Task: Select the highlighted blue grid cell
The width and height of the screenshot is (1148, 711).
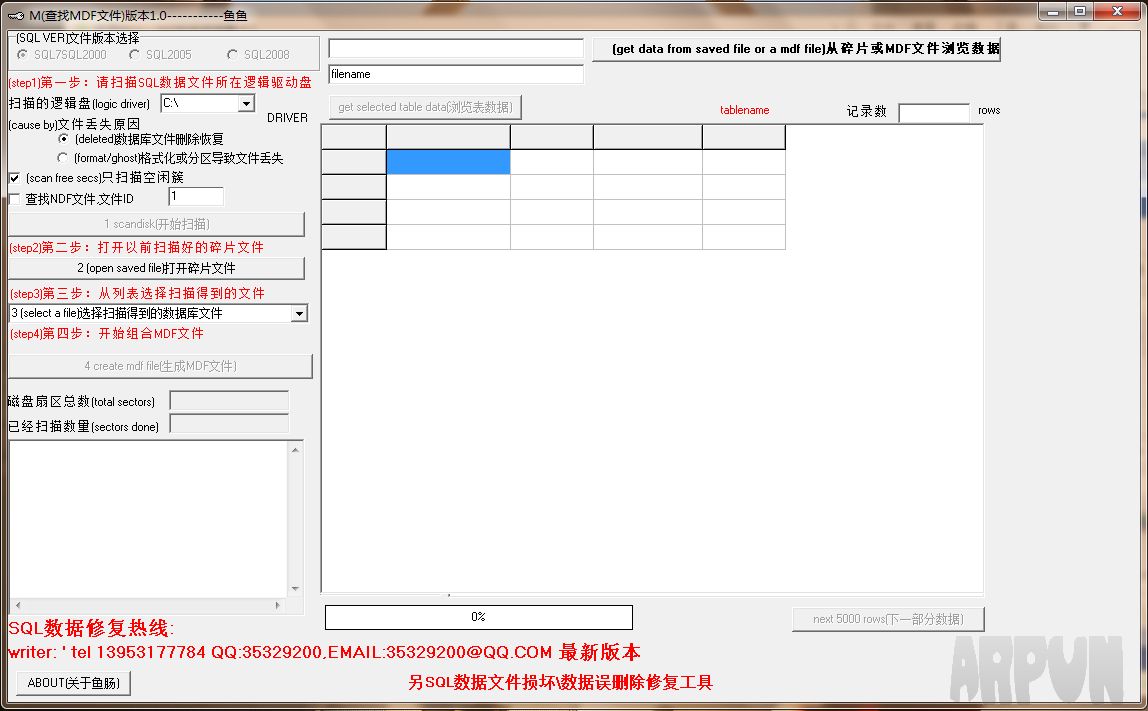Action: click(x=448, y=161)
